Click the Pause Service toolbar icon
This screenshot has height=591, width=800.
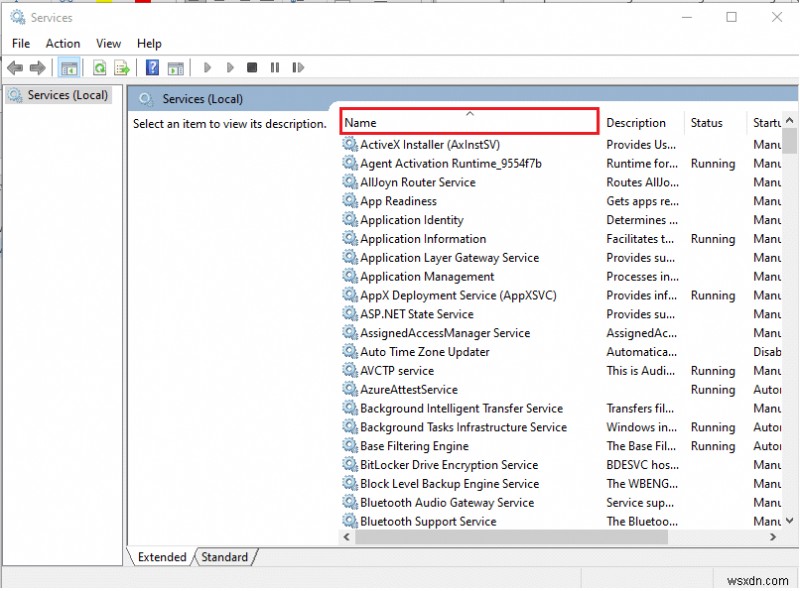coord(275,68)
